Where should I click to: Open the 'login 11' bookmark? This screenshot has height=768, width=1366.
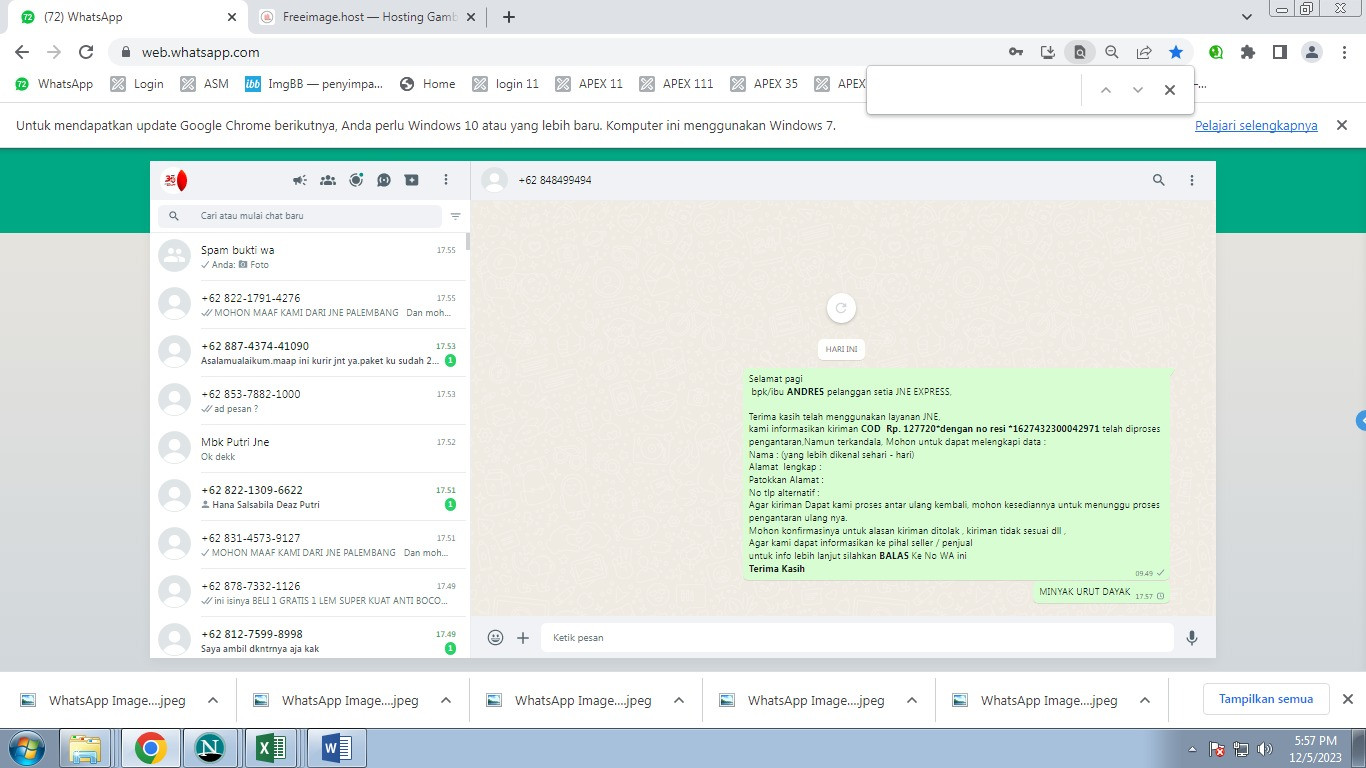pyautogui.click(x=506, y=84)
